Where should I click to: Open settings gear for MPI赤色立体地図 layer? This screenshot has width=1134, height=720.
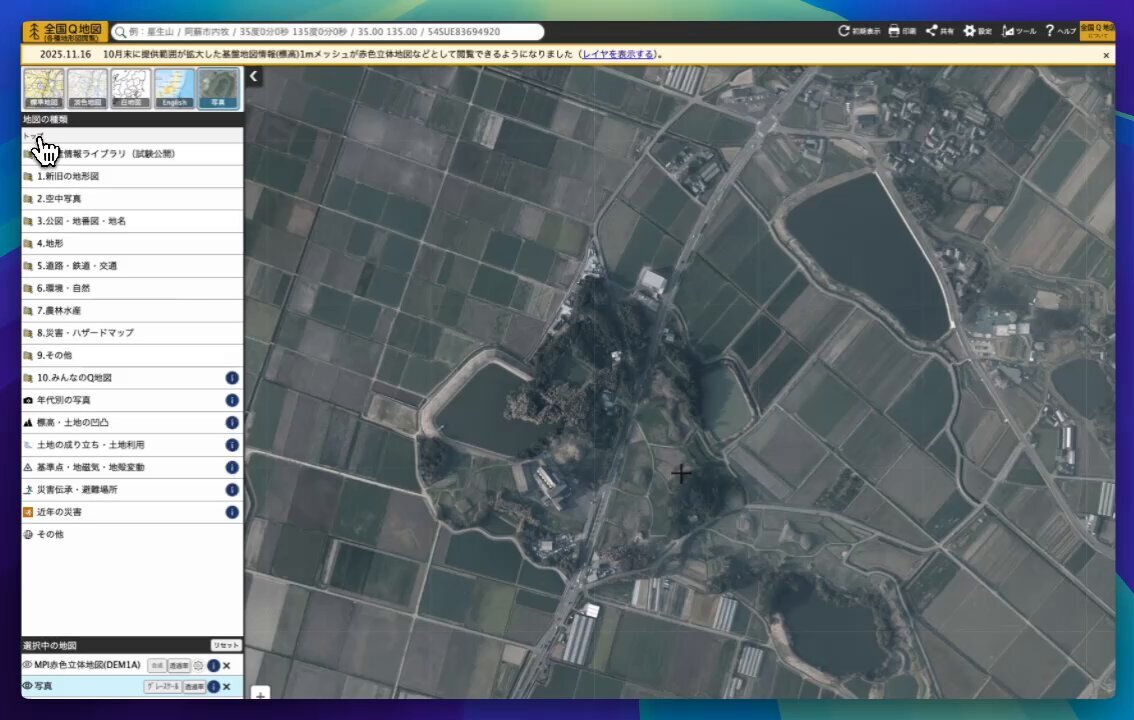198,665
